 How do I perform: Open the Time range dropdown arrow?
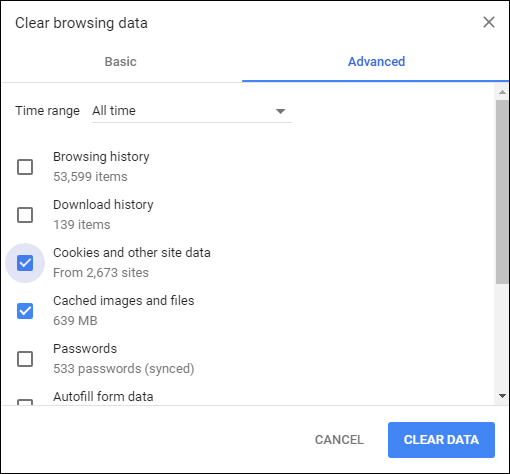(x=280, y=111)
